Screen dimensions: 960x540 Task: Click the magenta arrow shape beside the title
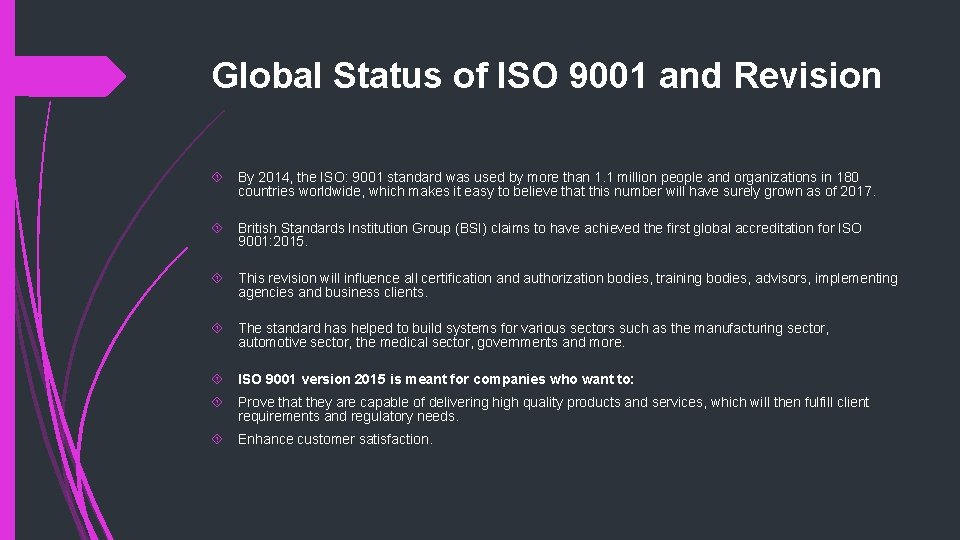[70, 77]
